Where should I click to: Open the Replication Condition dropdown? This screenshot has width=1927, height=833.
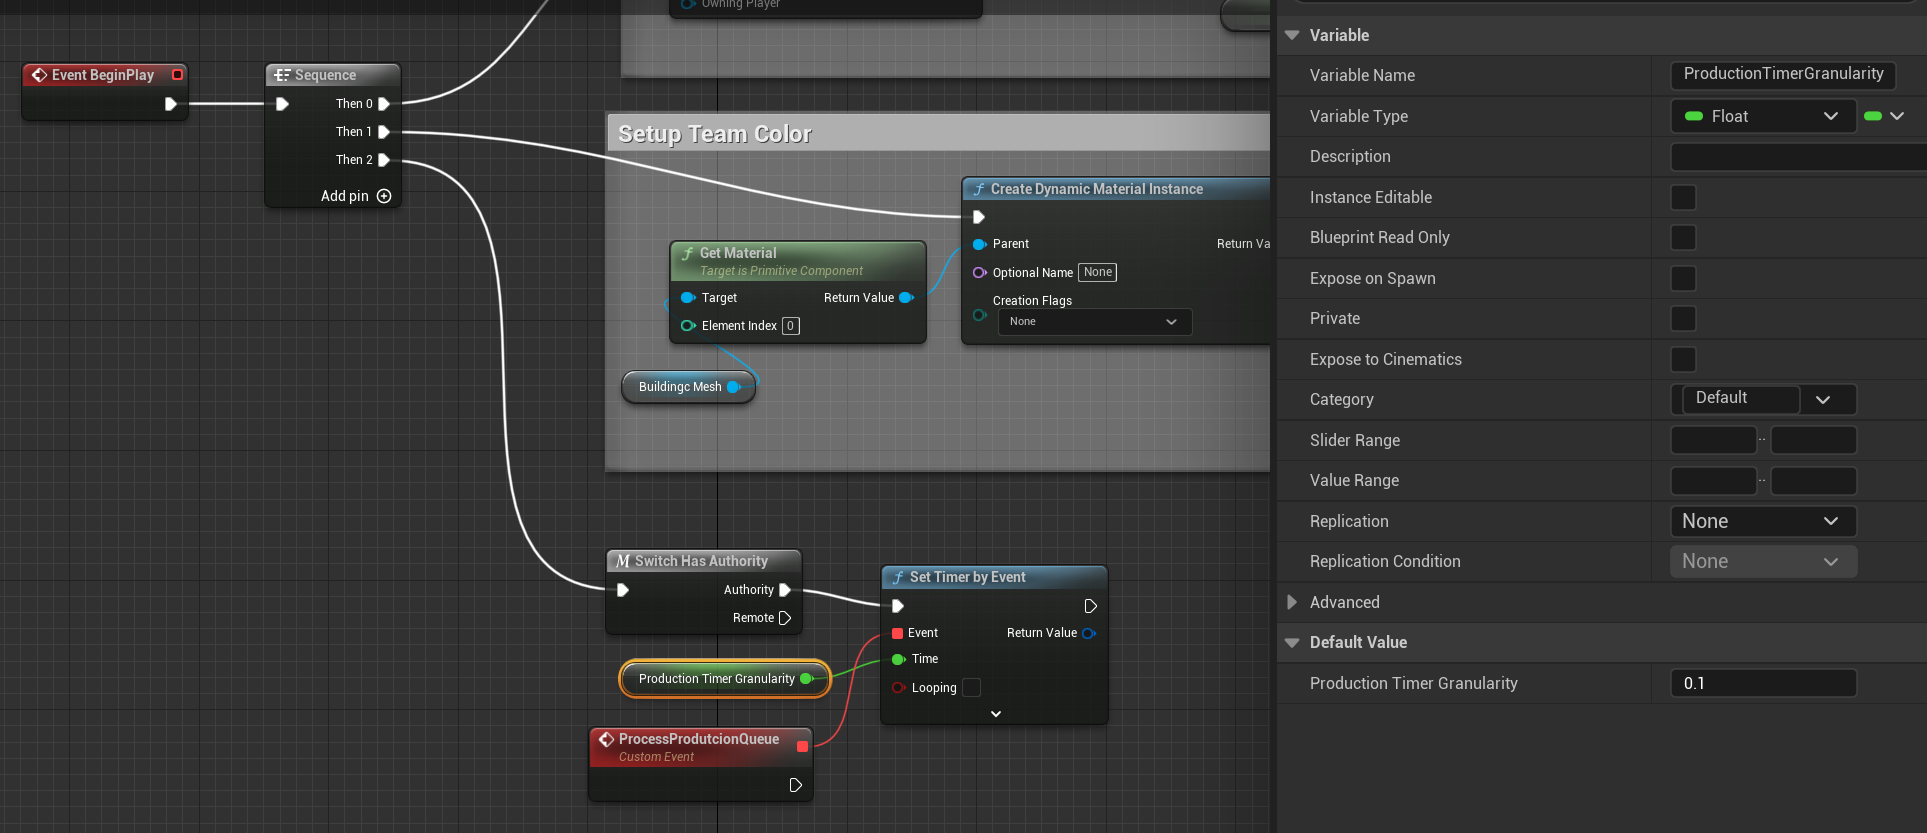[x=1763, y=562]
